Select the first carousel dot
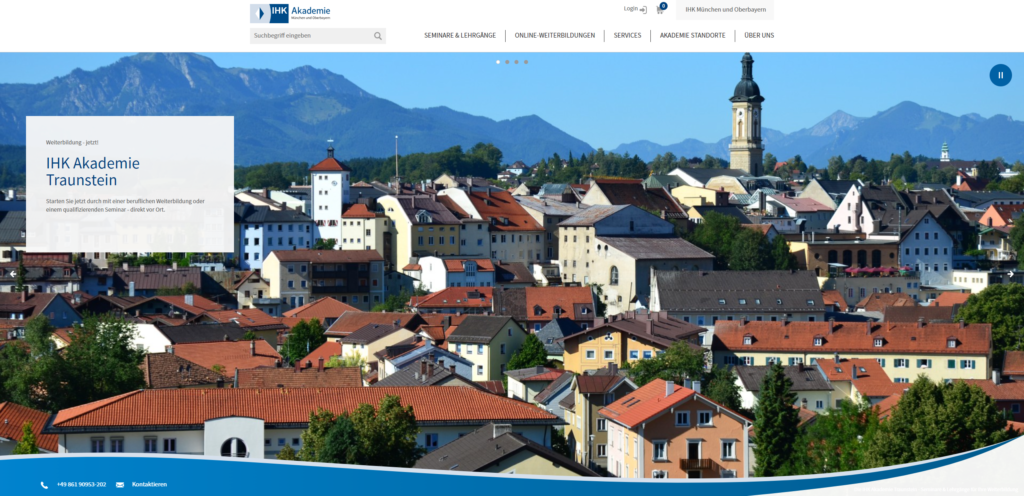Image resolution: width=1024 pixels, height=496 pixels. coord(498,62)
